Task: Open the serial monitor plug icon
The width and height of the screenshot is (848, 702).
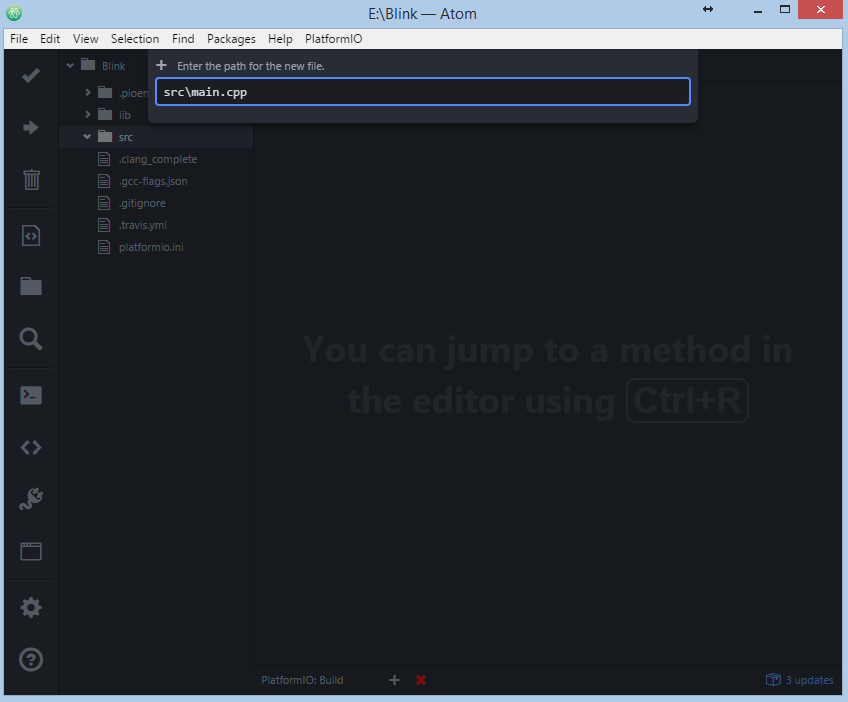Action: pos(31,499)
